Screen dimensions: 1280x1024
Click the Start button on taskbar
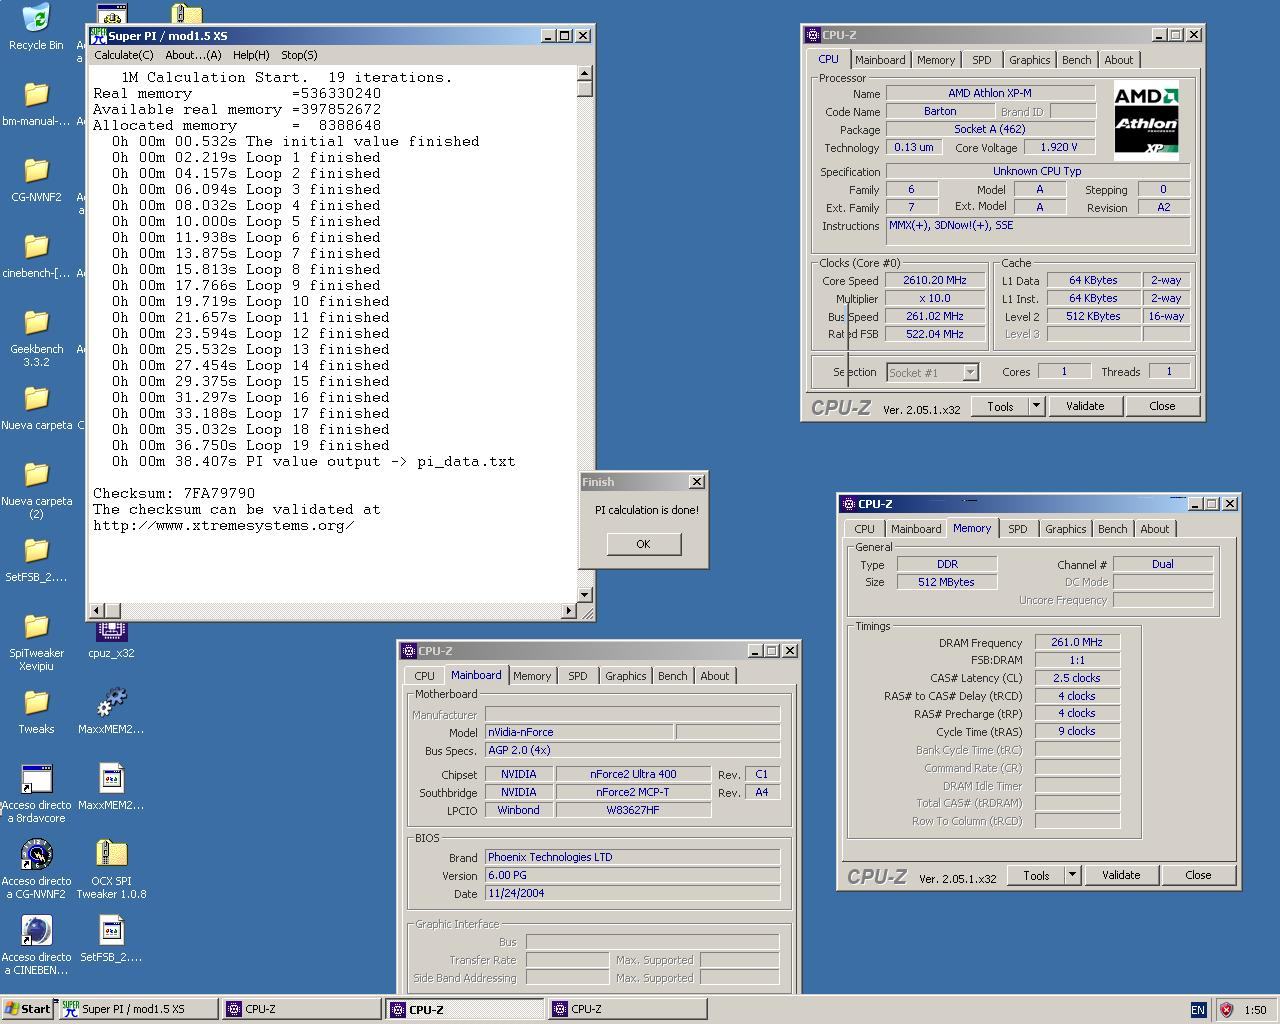(x=27, y=1009)
